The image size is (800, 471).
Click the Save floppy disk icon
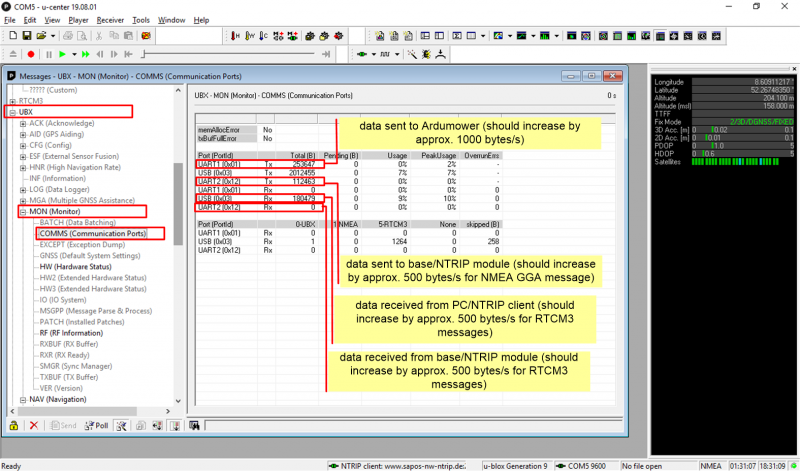coord(27,36)
